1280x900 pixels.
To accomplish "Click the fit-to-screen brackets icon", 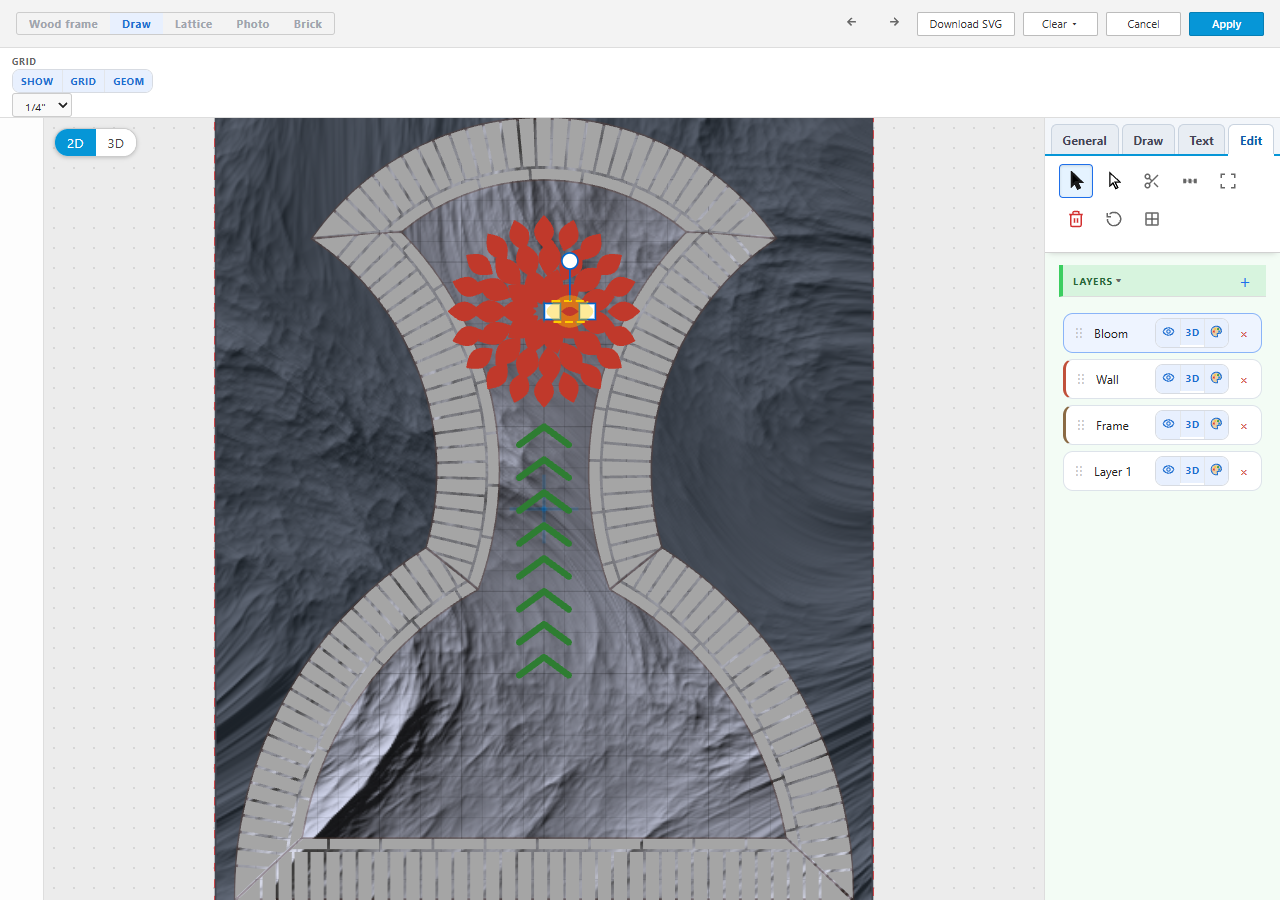I will click(1228, 181).
